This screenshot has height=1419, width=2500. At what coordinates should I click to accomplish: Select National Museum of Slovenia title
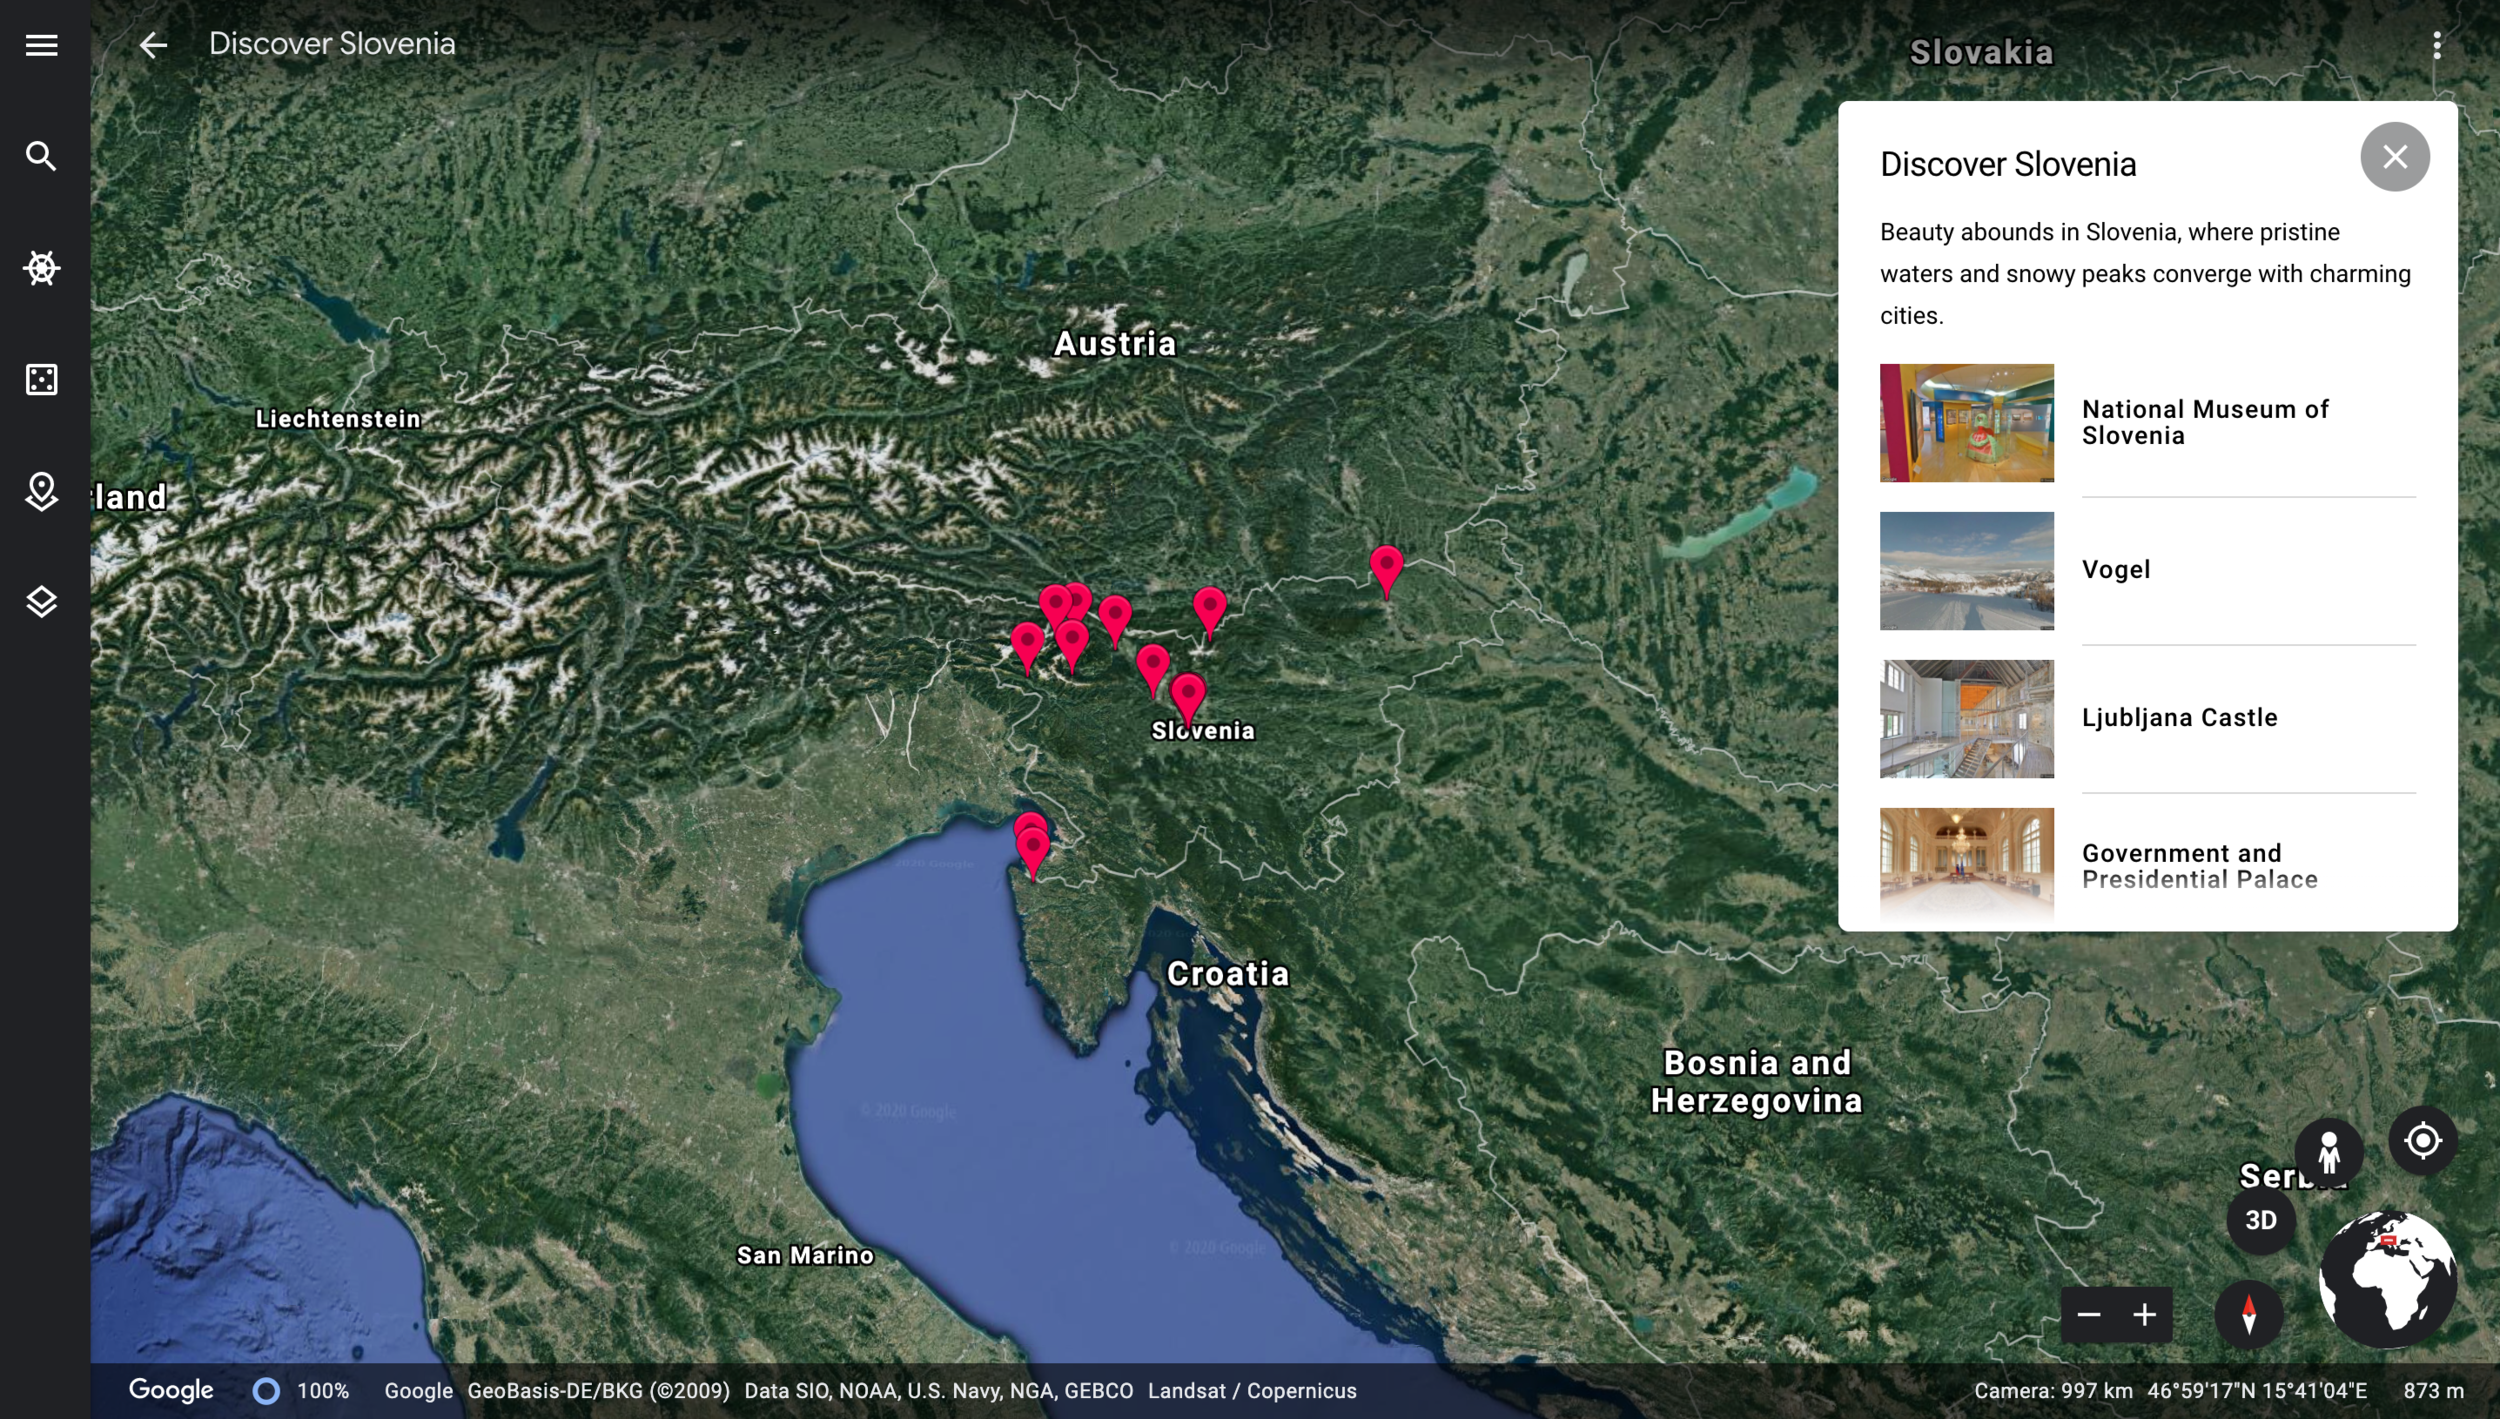2205,422
